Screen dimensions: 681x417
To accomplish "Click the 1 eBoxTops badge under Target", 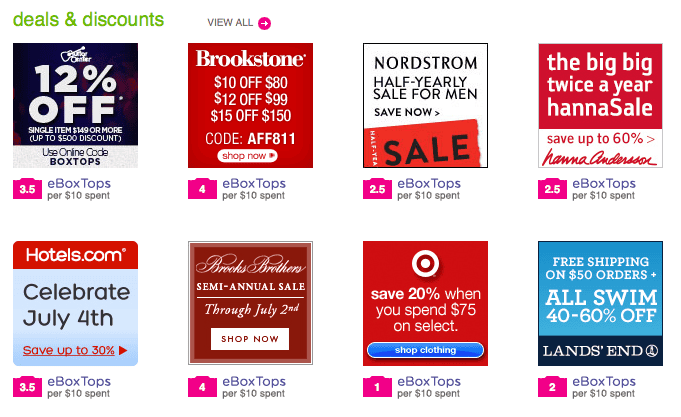I will (377, 387).
